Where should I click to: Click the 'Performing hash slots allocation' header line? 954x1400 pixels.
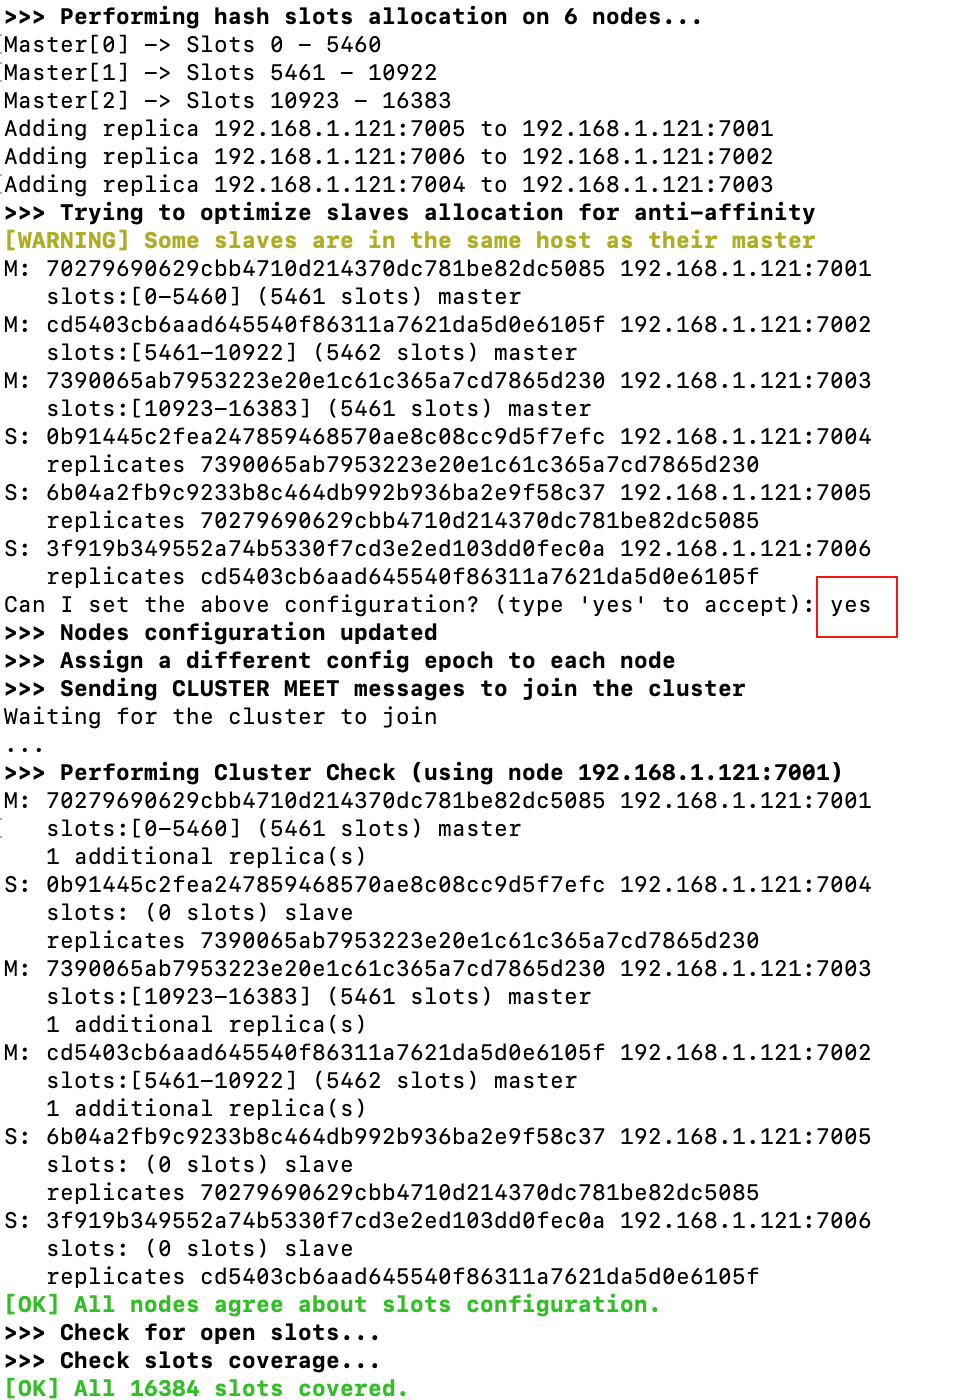[353, 17]
